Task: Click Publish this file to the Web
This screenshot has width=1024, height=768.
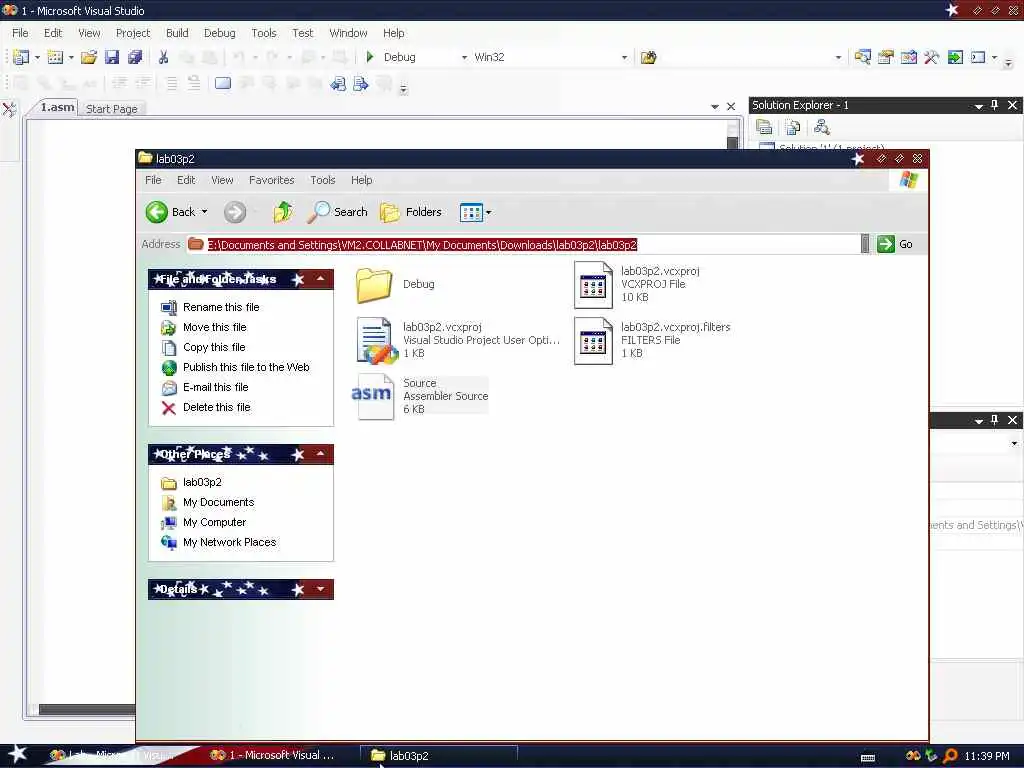Action: (x=246, y=367)
